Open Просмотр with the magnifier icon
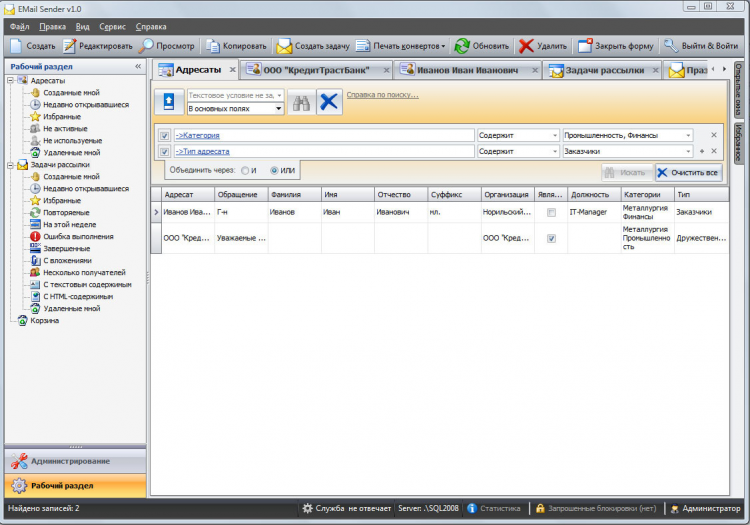750x525 pixels. point(146,46)
